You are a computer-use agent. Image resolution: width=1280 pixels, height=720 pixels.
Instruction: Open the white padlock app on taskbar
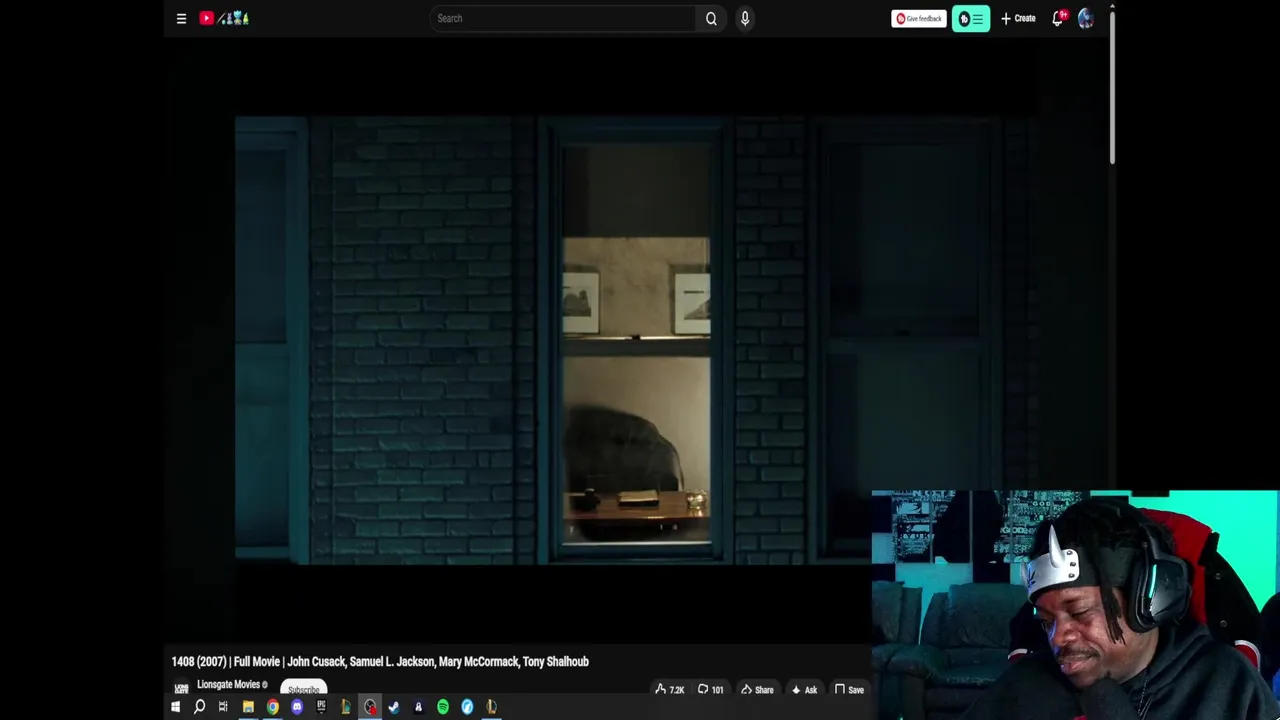point(418,707)
